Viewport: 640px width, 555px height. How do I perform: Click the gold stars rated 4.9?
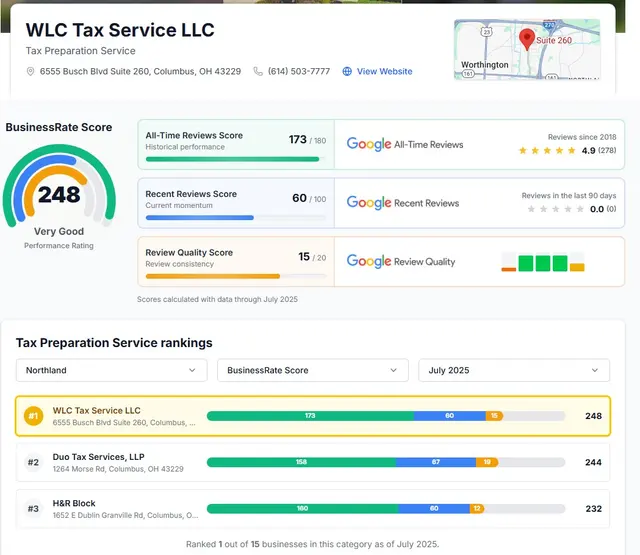click(x=547, y=151)
